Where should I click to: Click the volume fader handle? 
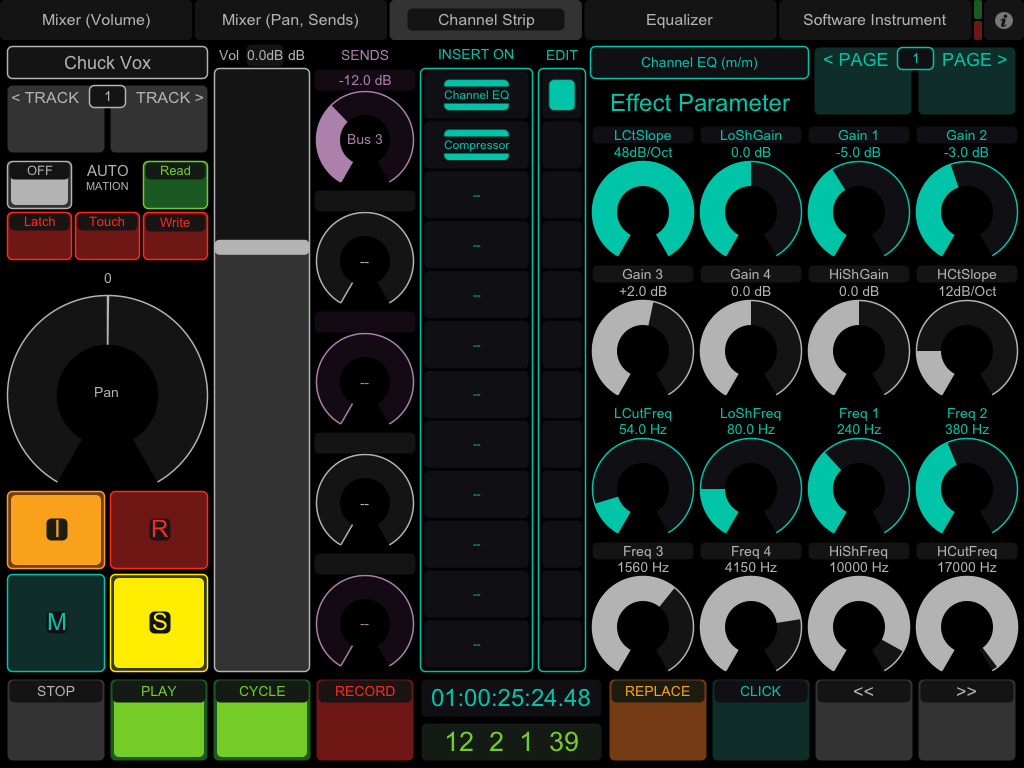coord(262,247)
